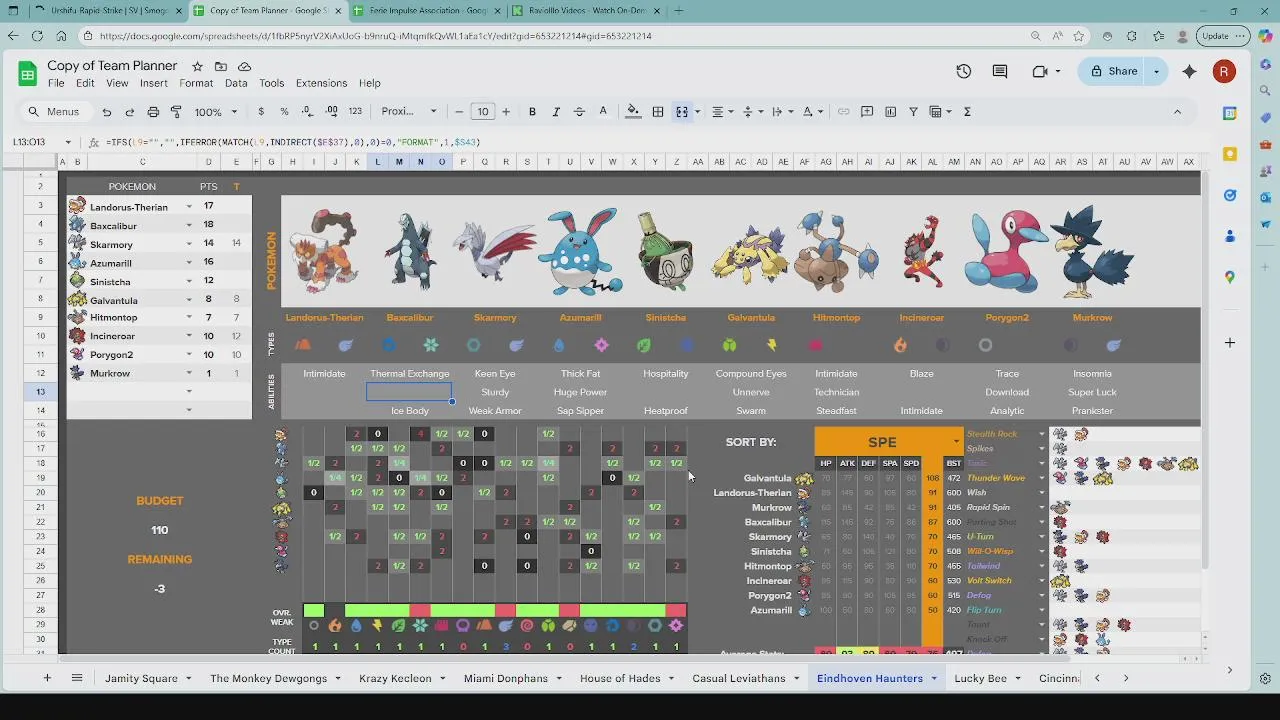
Task: Open the zoom 100% dropdown
Action: coord(215,112)
